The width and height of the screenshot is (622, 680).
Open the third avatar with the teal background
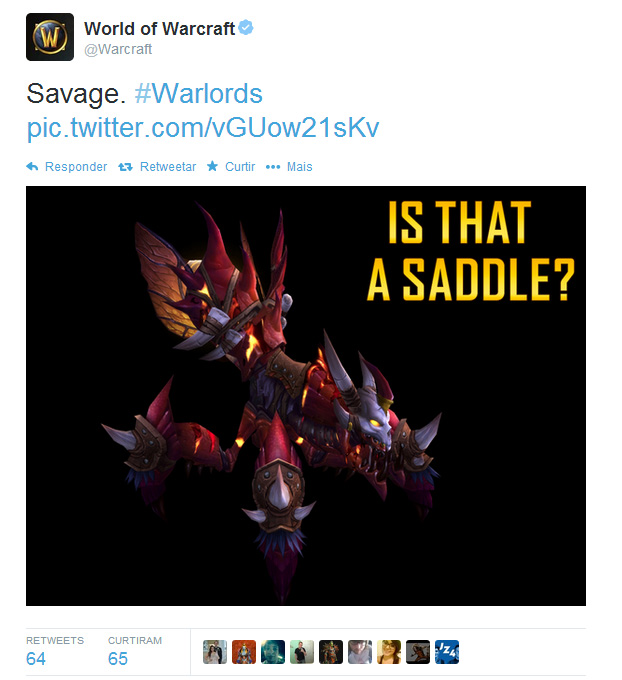273,652
